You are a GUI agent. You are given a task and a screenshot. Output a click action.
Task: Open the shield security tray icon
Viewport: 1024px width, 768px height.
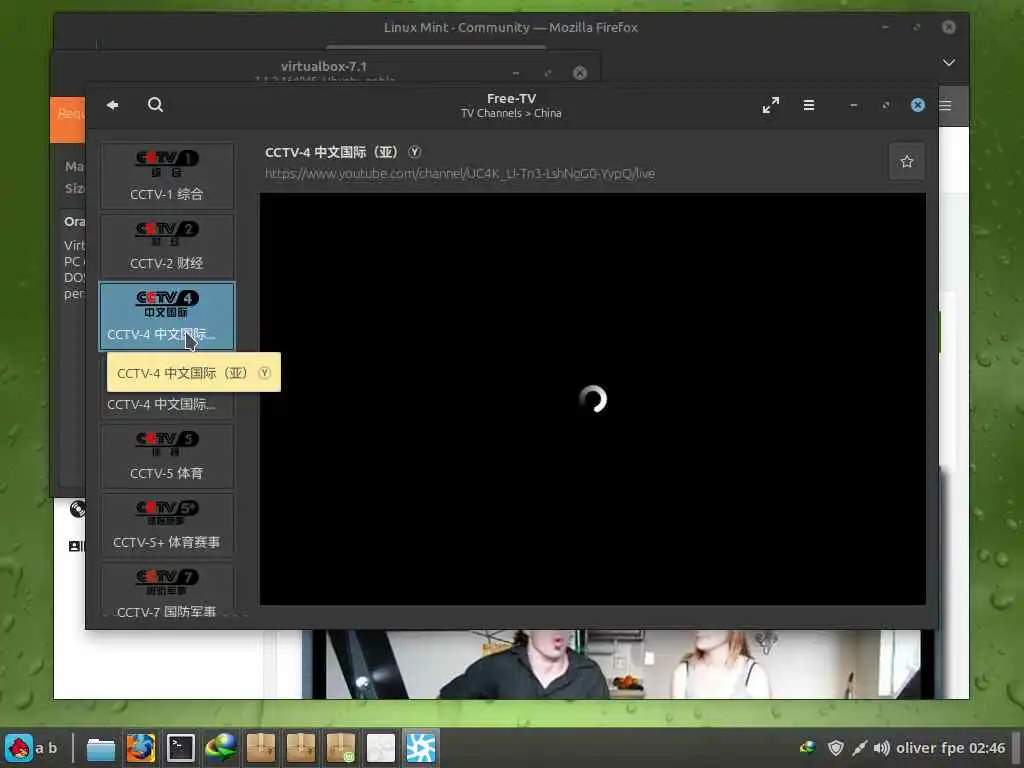tap(836, 748)
